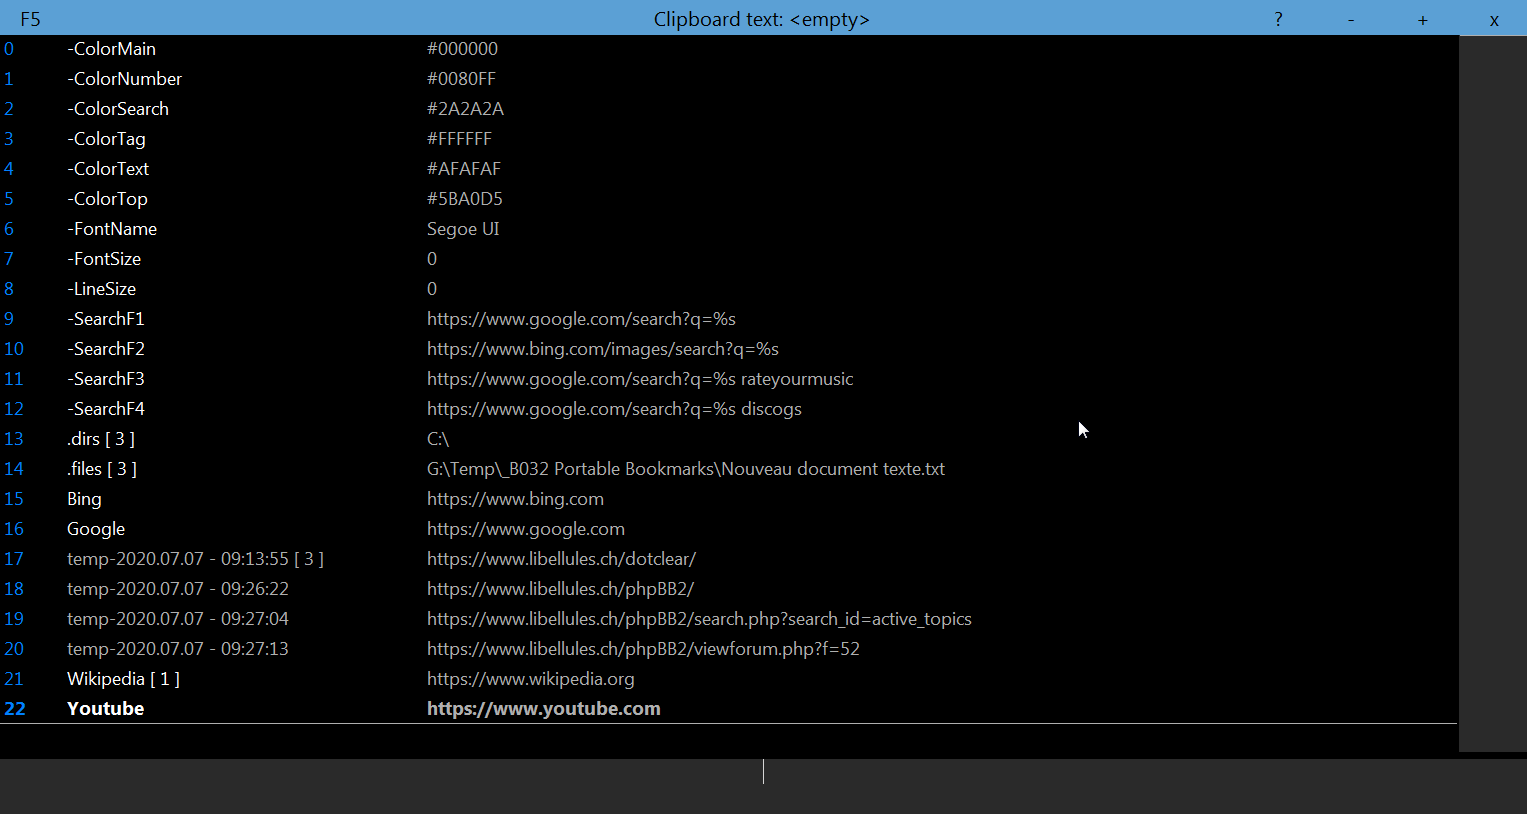Select the -SearchF2 entry

point(106,349)
